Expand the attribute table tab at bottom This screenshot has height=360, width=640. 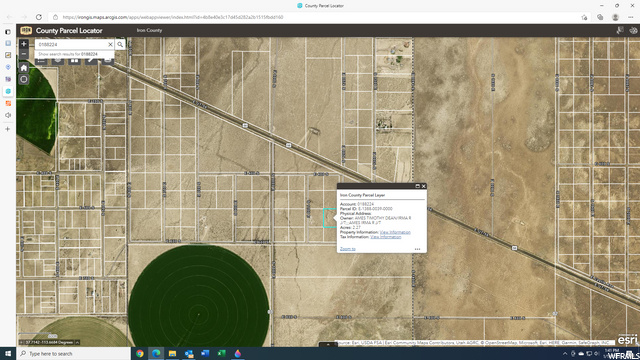(328, 344)
